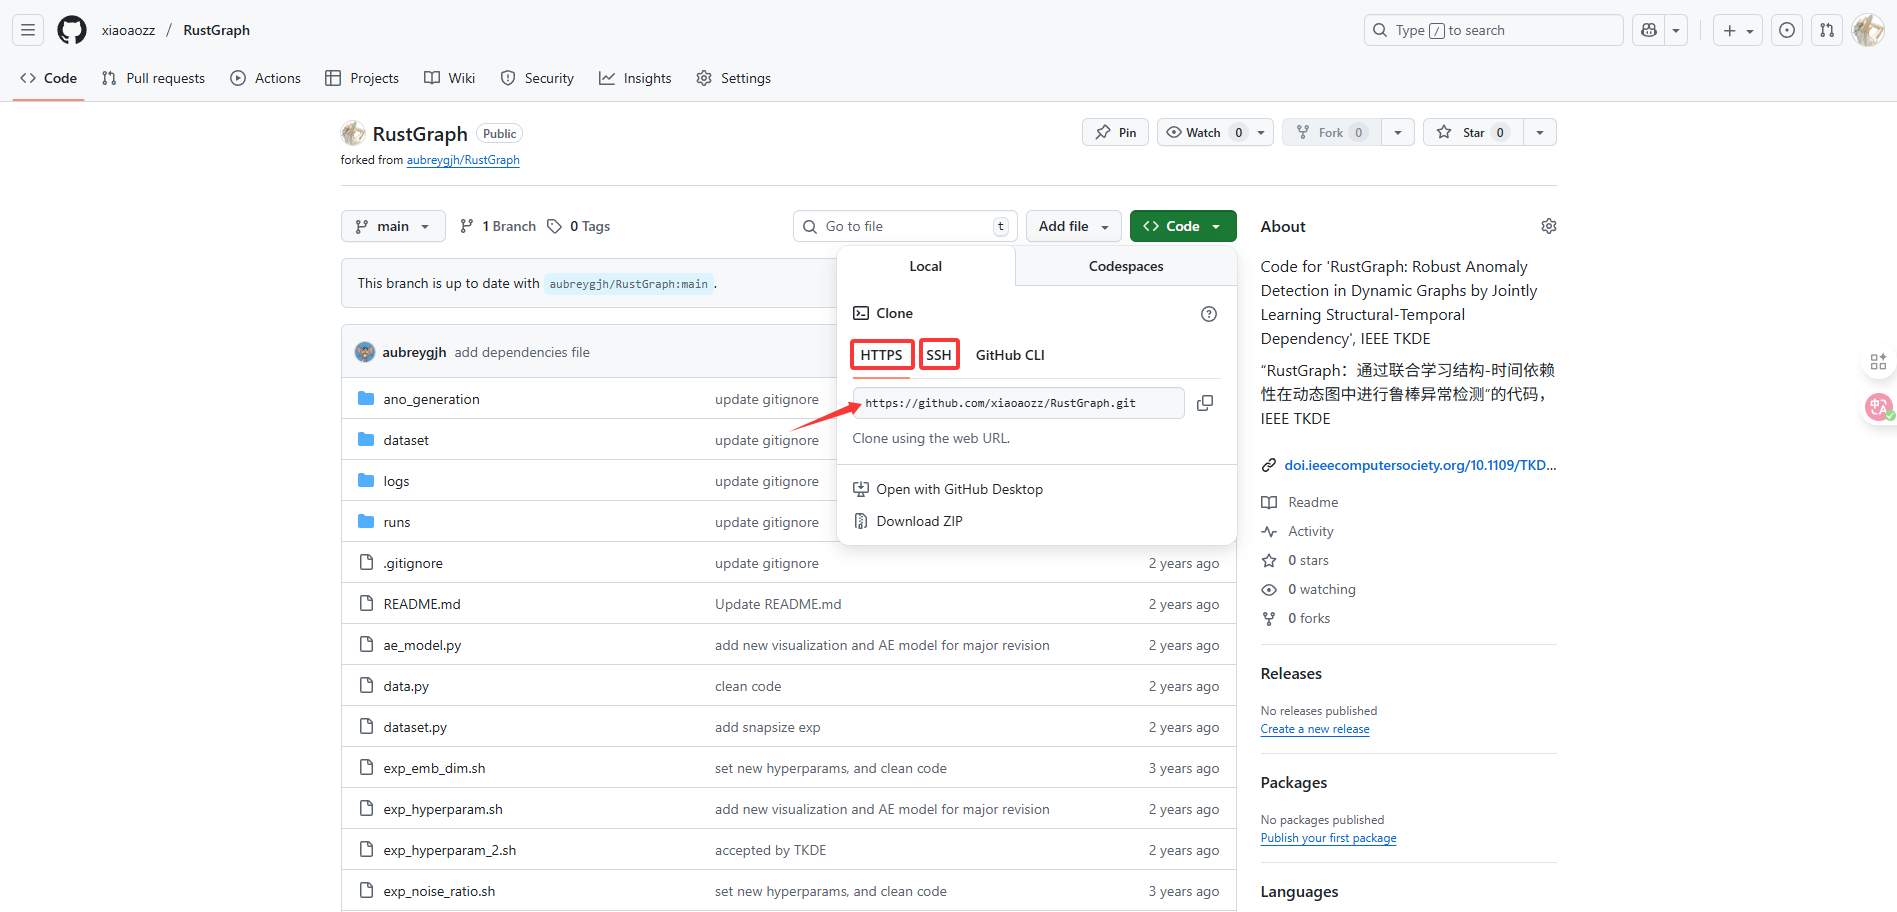Open the ae_model.py file
Viewport: 1897px width, 912px height.
click(x=422, y=645)
